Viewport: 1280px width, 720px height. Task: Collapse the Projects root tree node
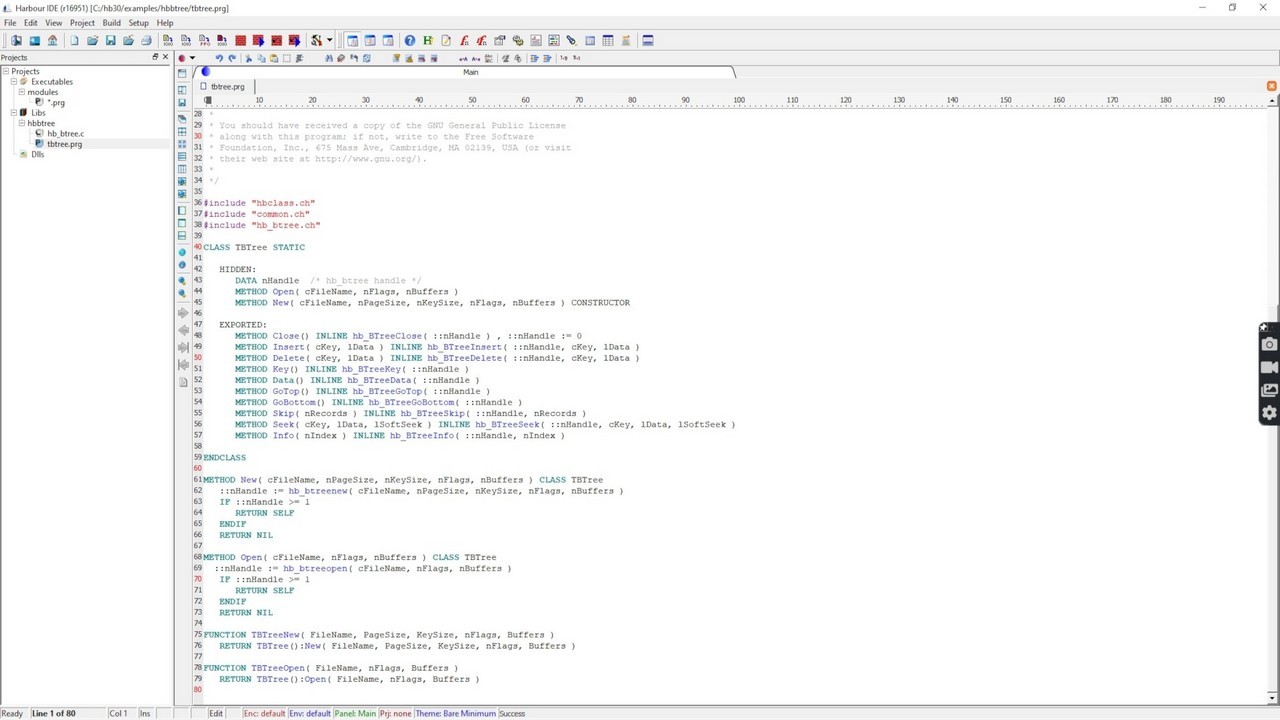pos(5,71)
